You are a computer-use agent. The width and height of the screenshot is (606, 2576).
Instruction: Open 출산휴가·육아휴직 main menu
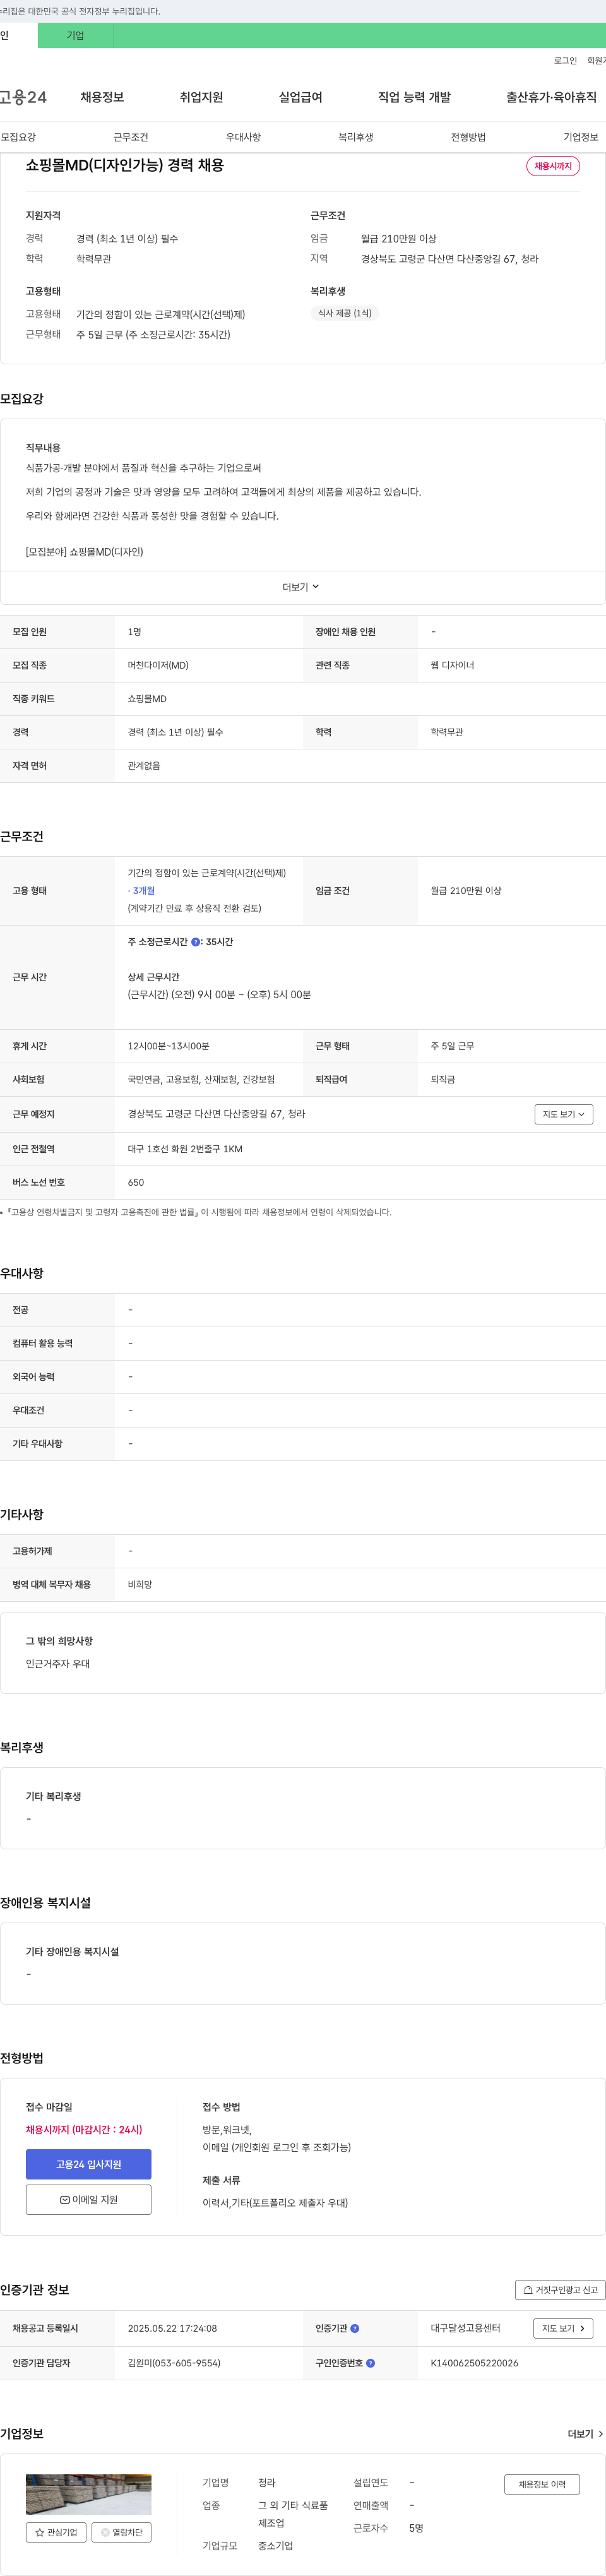tap(551, 97)
